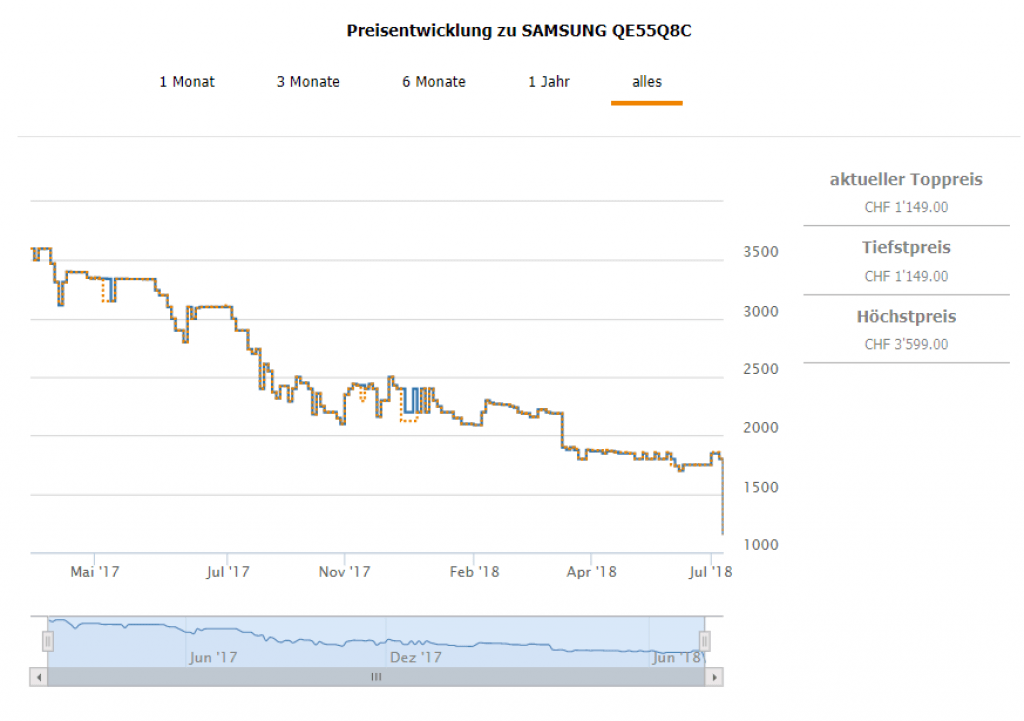1024x721 pixels.
Task: Click the Nov '17 x-axis label
Action: point(345,573)
